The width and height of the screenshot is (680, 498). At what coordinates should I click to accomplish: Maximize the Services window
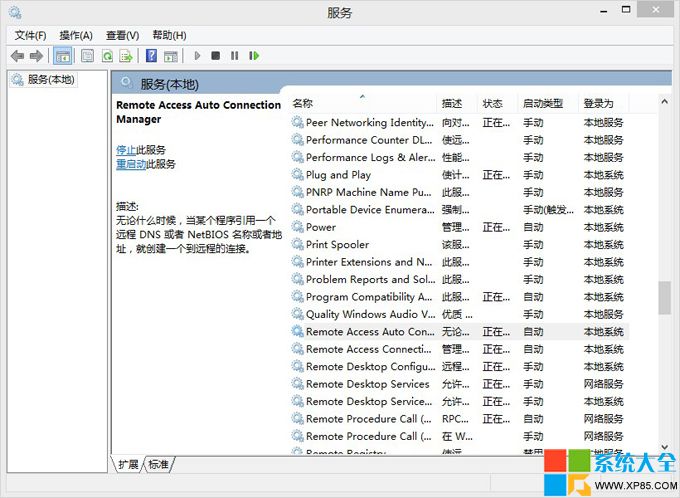pos(626,10)
